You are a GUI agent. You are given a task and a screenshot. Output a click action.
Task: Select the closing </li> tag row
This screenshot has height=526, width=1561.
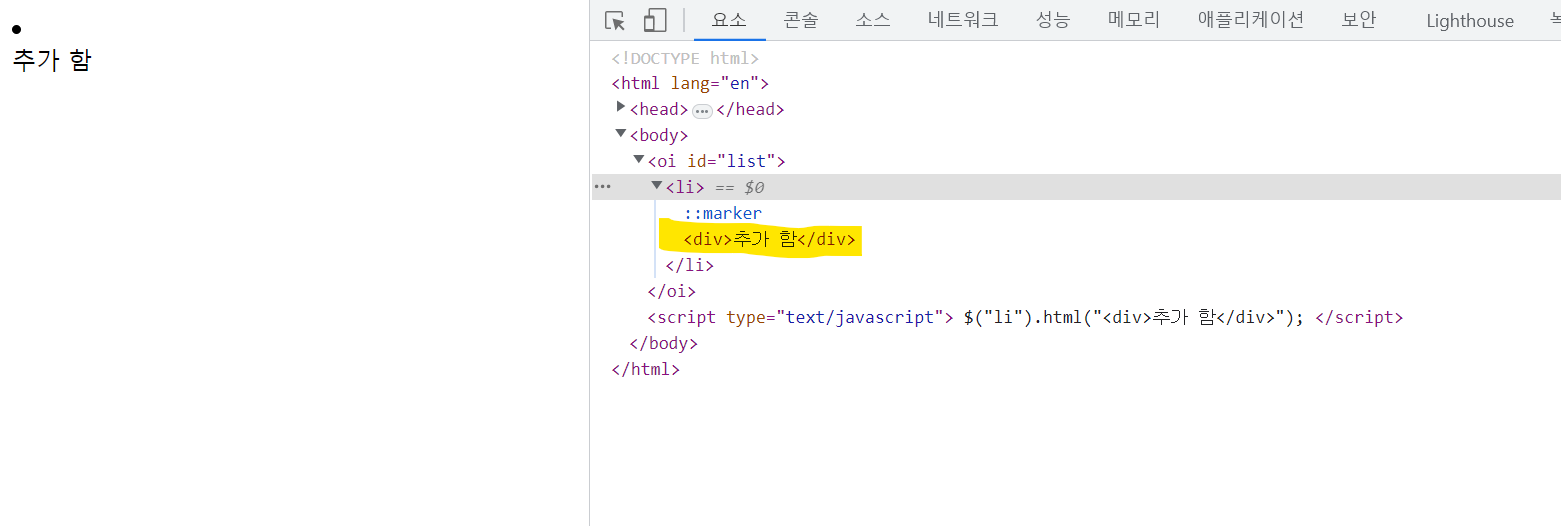(690, 265)
